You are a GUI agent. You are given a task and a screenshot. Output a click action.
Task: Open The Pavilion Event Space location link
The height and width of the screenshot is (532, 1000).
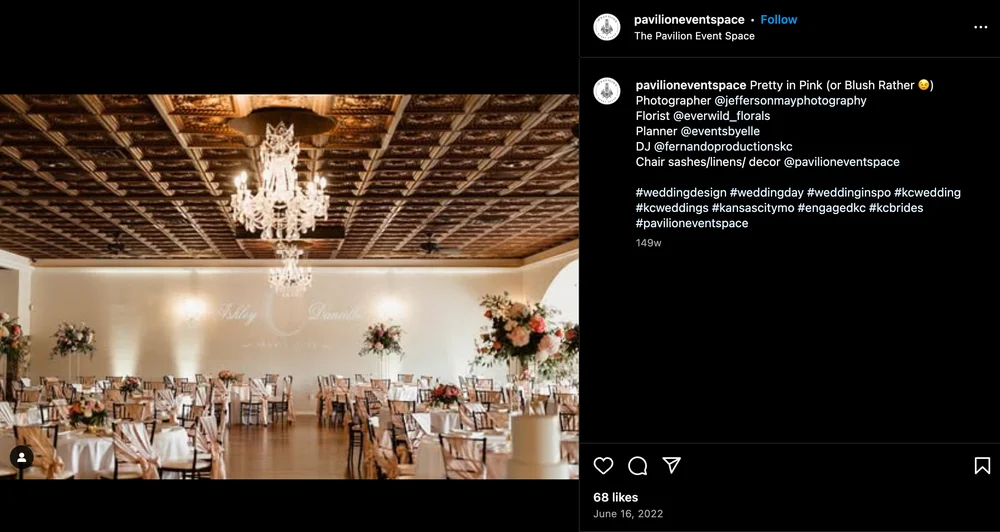(x=694, y=36)
